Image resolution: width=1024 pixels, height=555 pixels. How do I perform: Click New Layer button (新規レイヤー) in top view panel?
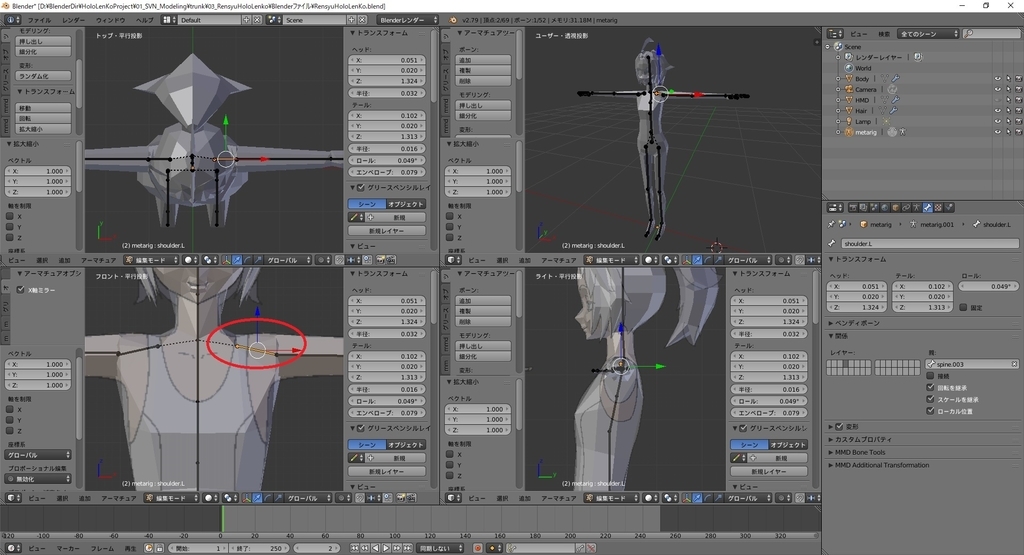[x=387, y=231]
